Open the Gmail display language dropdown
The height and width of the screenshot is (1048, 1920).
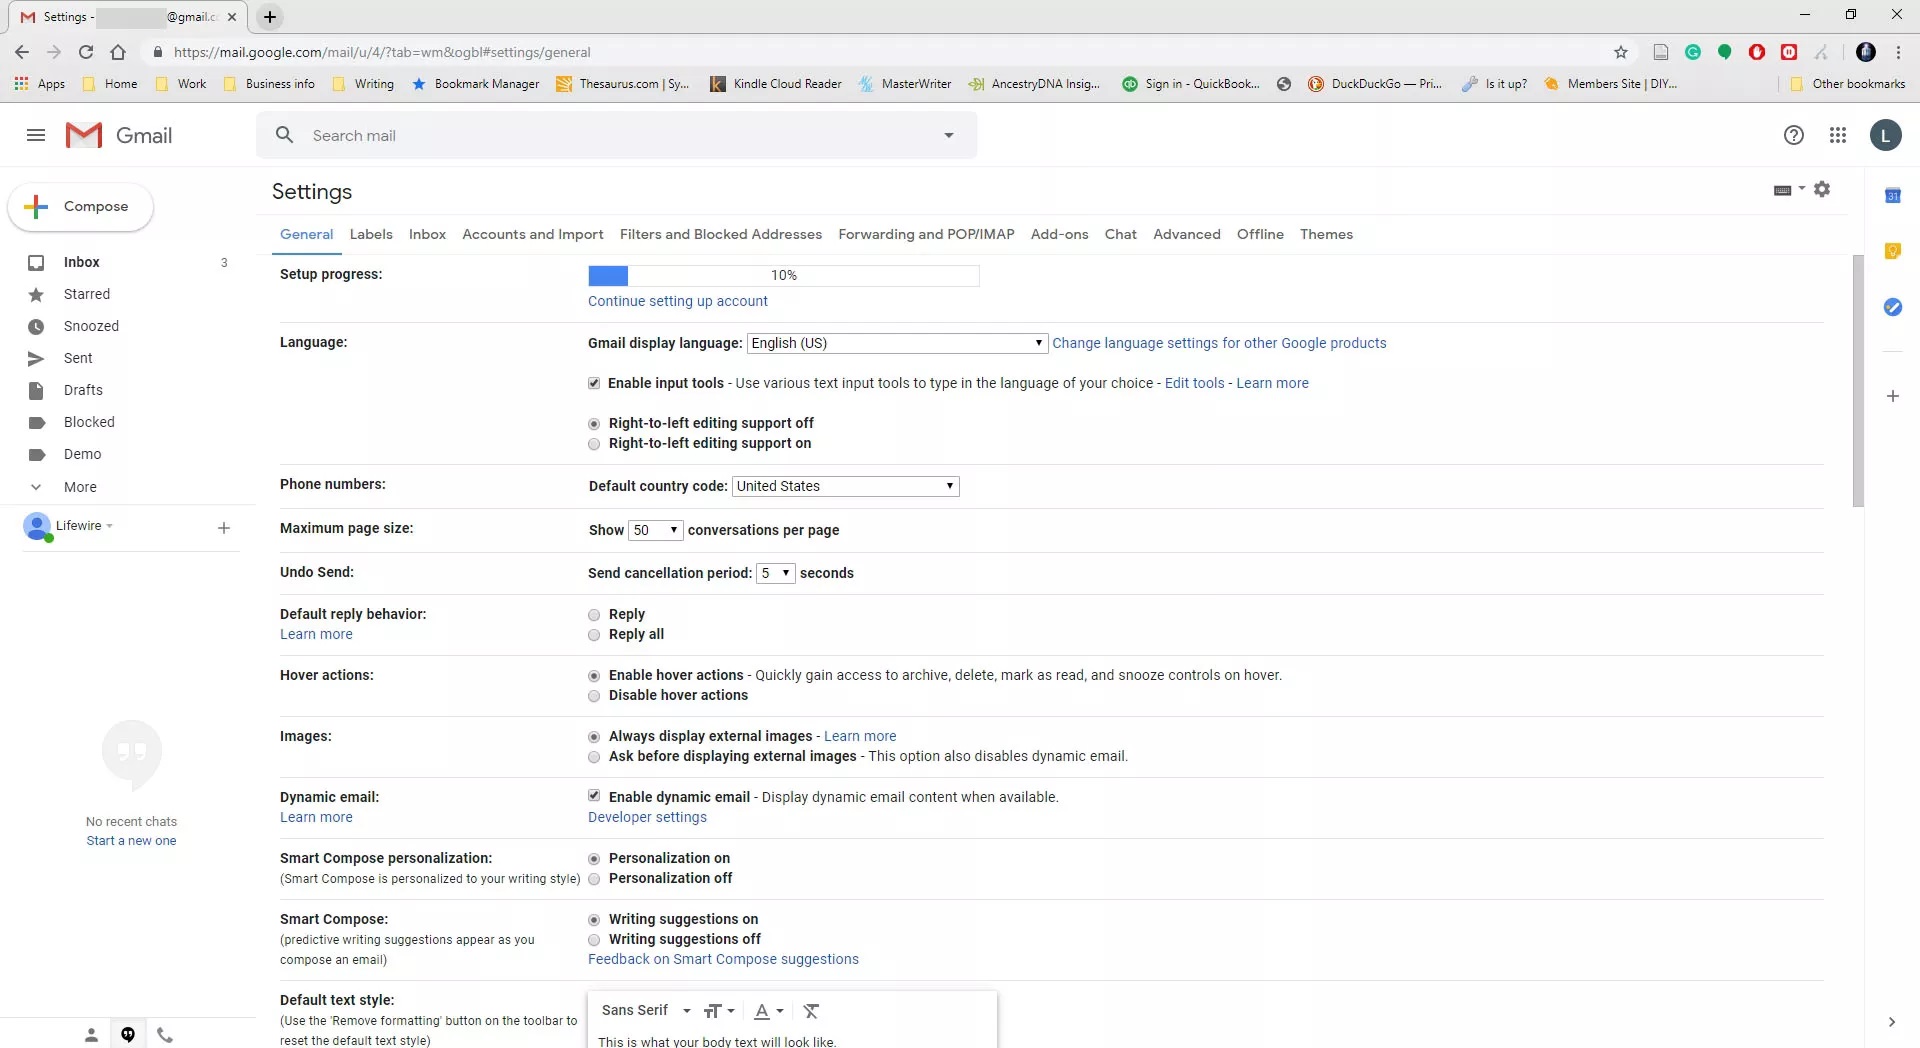point(897,343)
